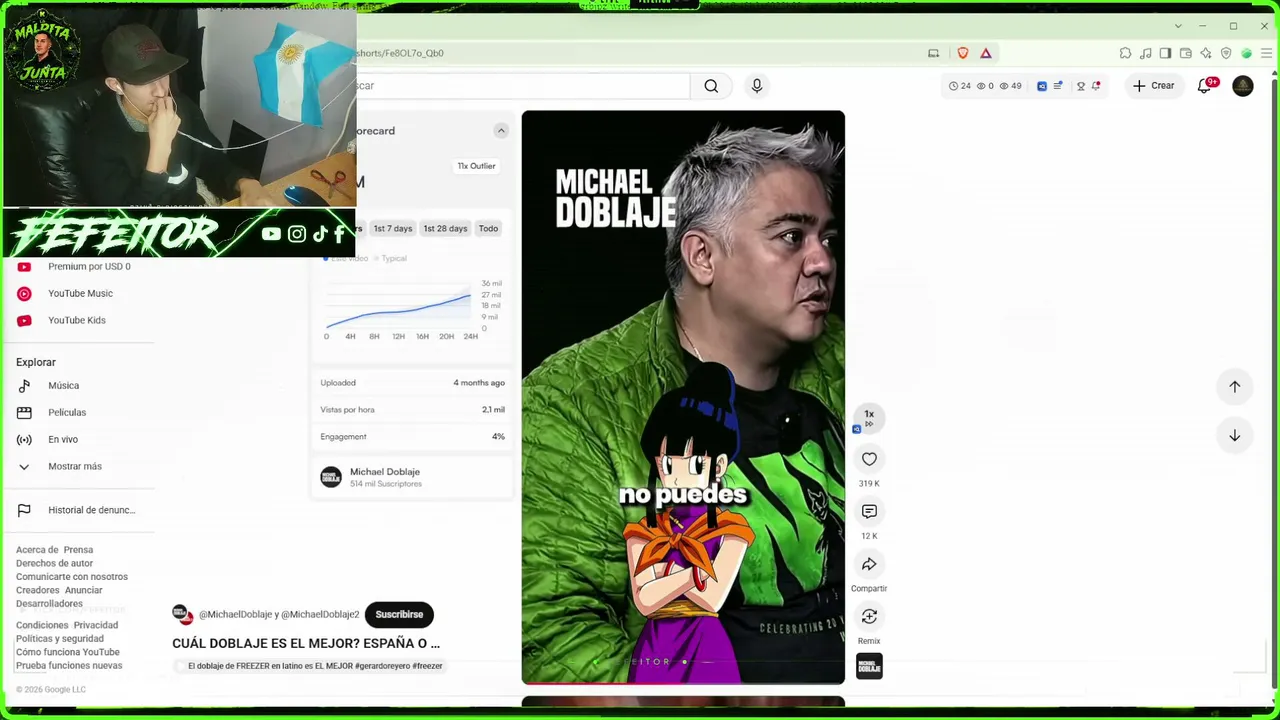Open the Brave Shields lion icon
Screen dimensions: 1280x720
[963, 53]
